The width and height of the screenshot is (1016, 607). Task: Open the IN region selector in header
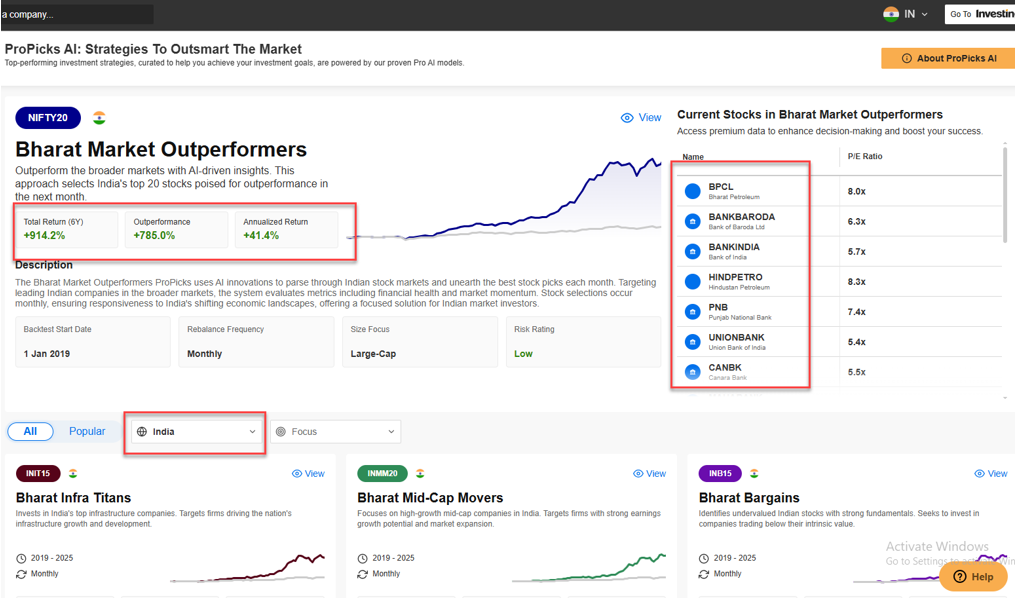tap(906, 14)
